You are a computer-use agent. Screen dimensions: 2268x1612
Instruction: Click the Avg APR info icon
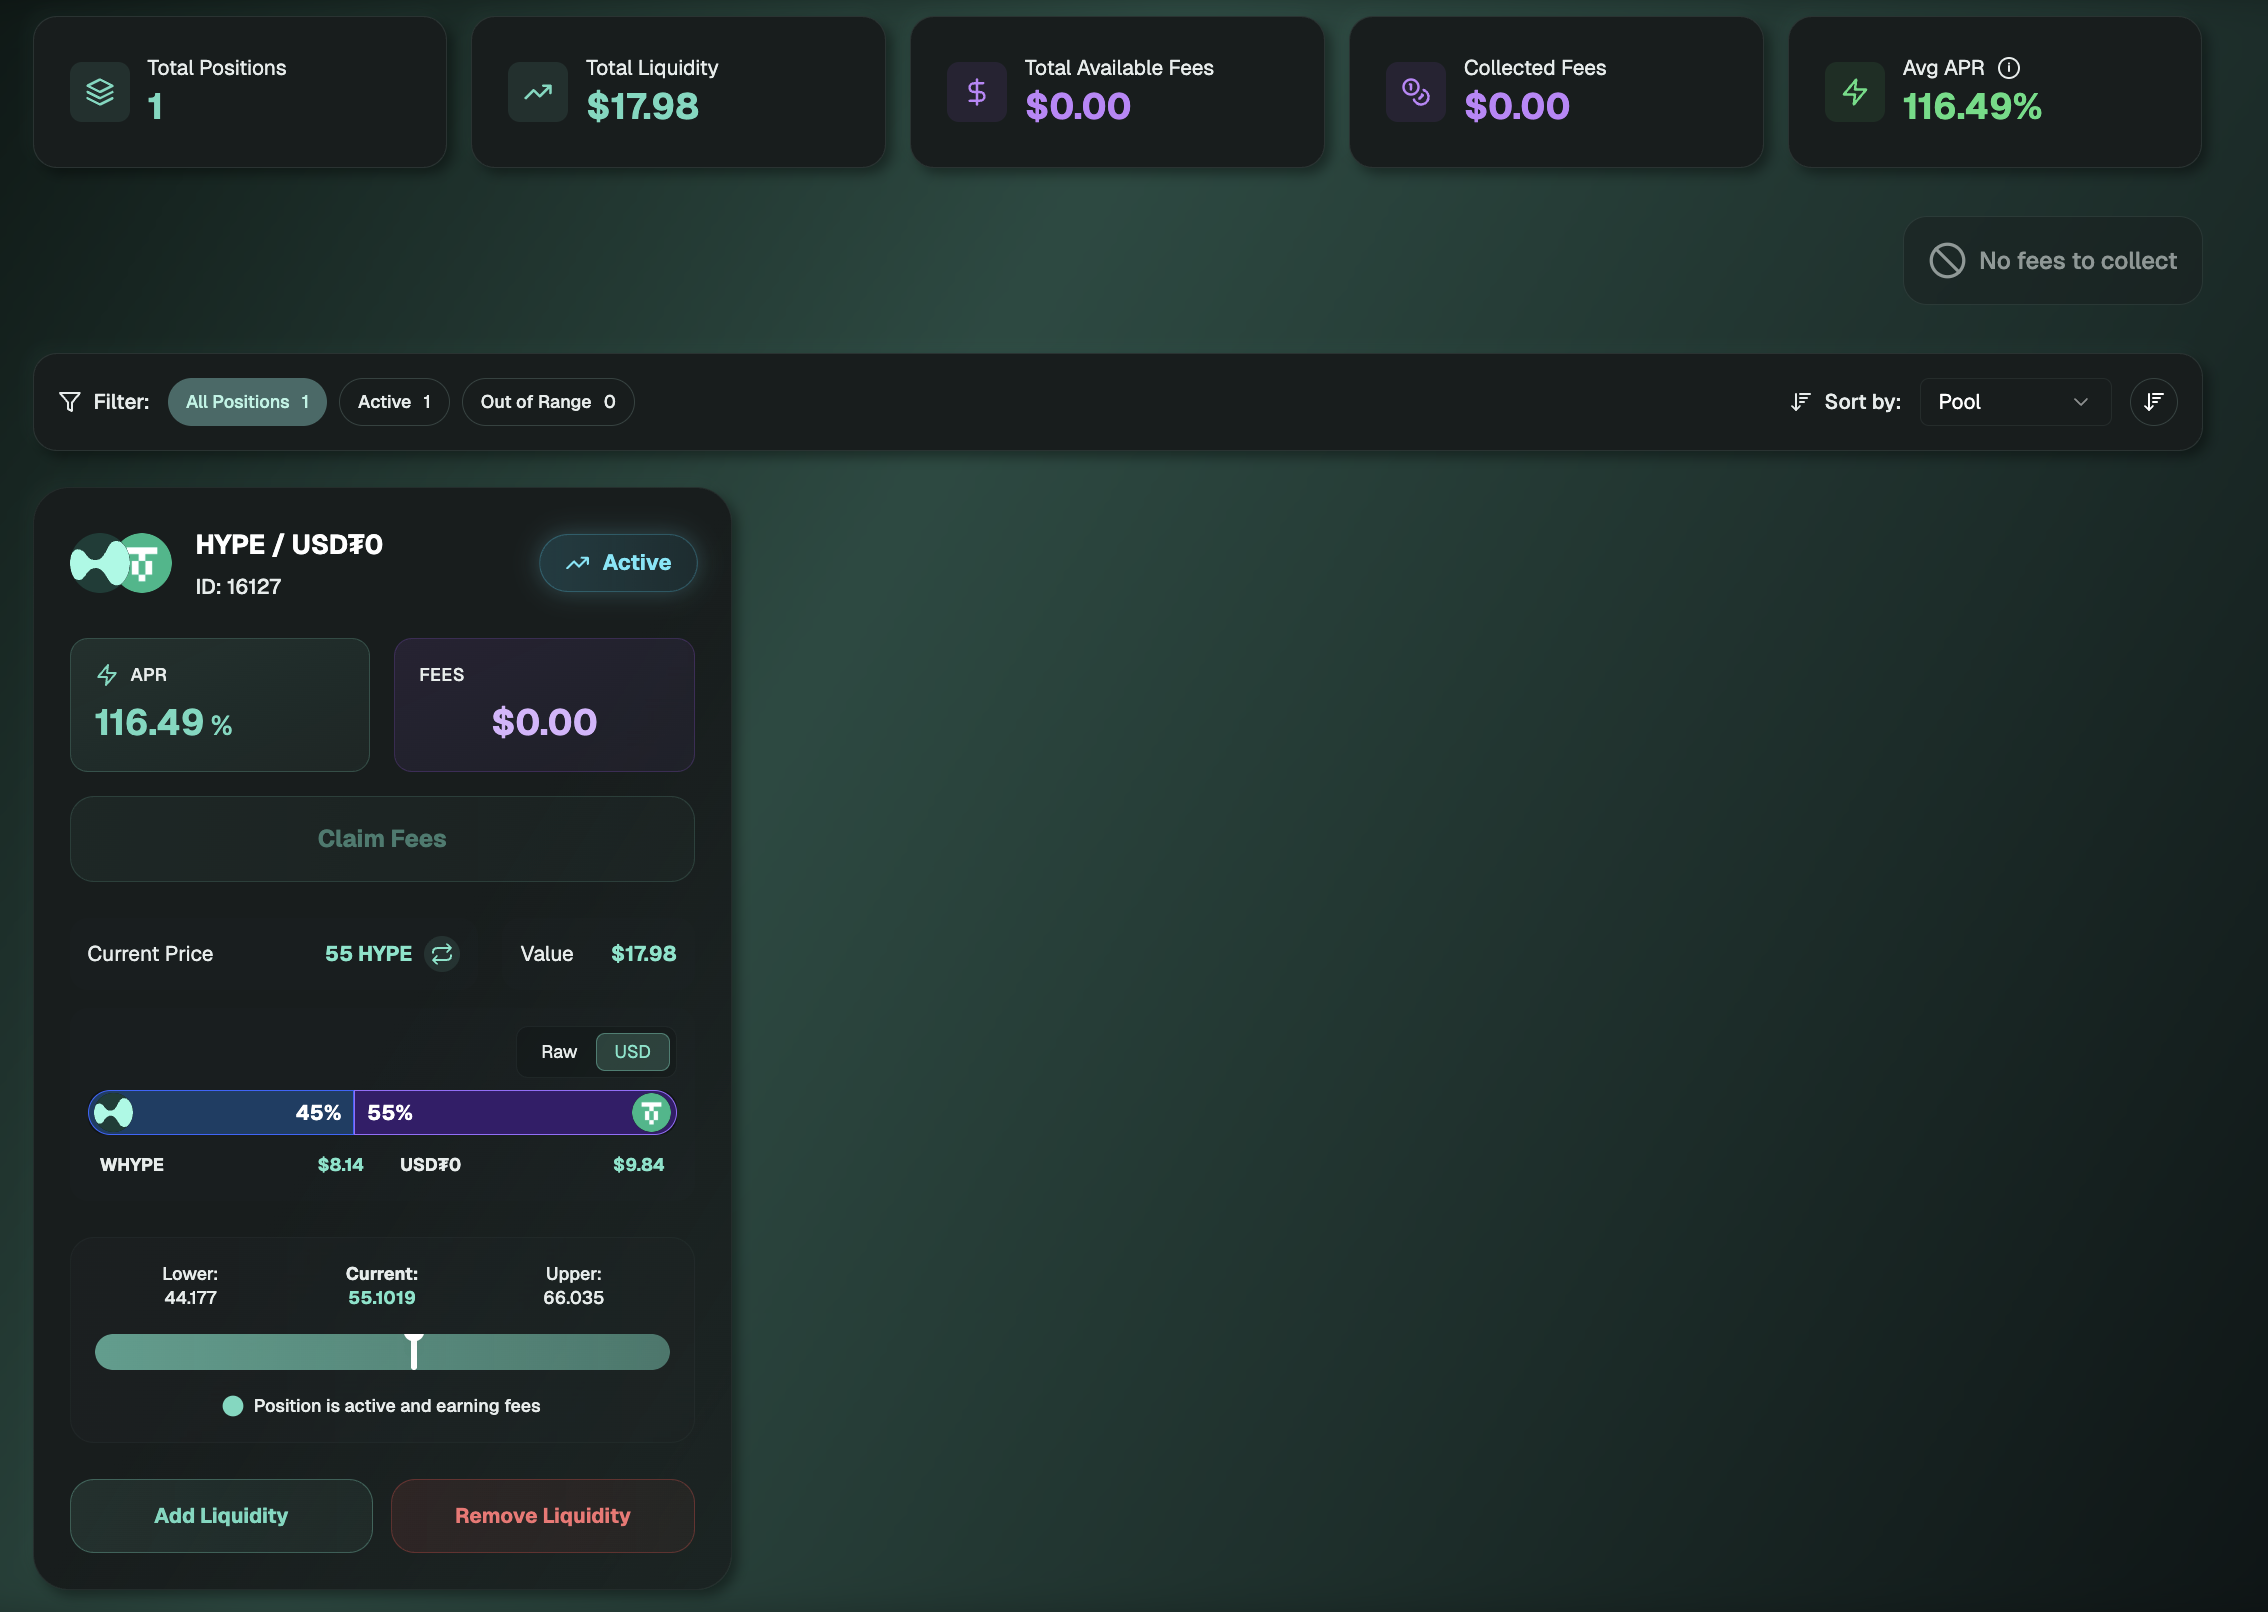click(x=2008, y=68)
